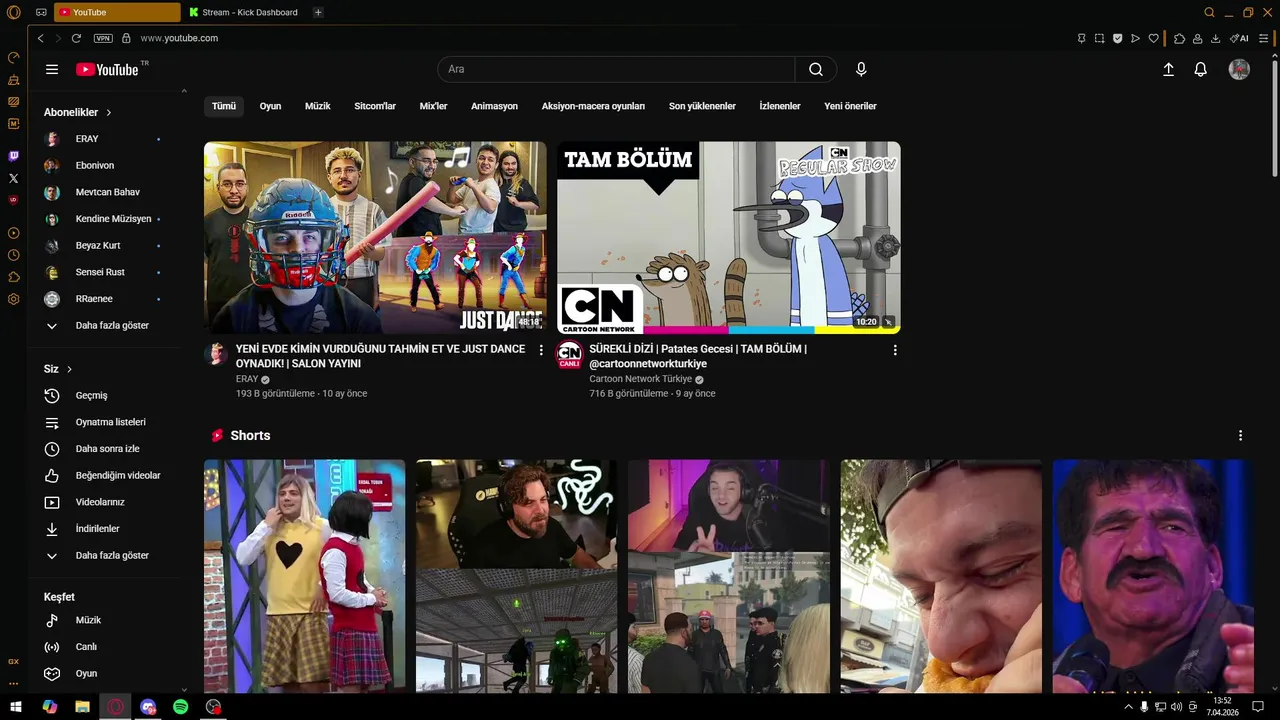1280x720 pixels.
Task: Open Opera sidebar settings gear
Action: [14, 299]
